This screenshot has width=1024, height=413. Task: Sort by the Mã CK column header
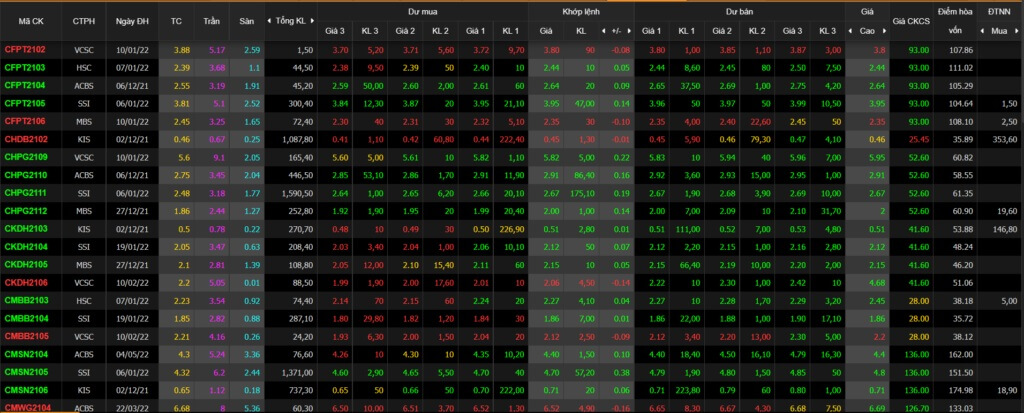pyautogui.click(x=31, y=21)
